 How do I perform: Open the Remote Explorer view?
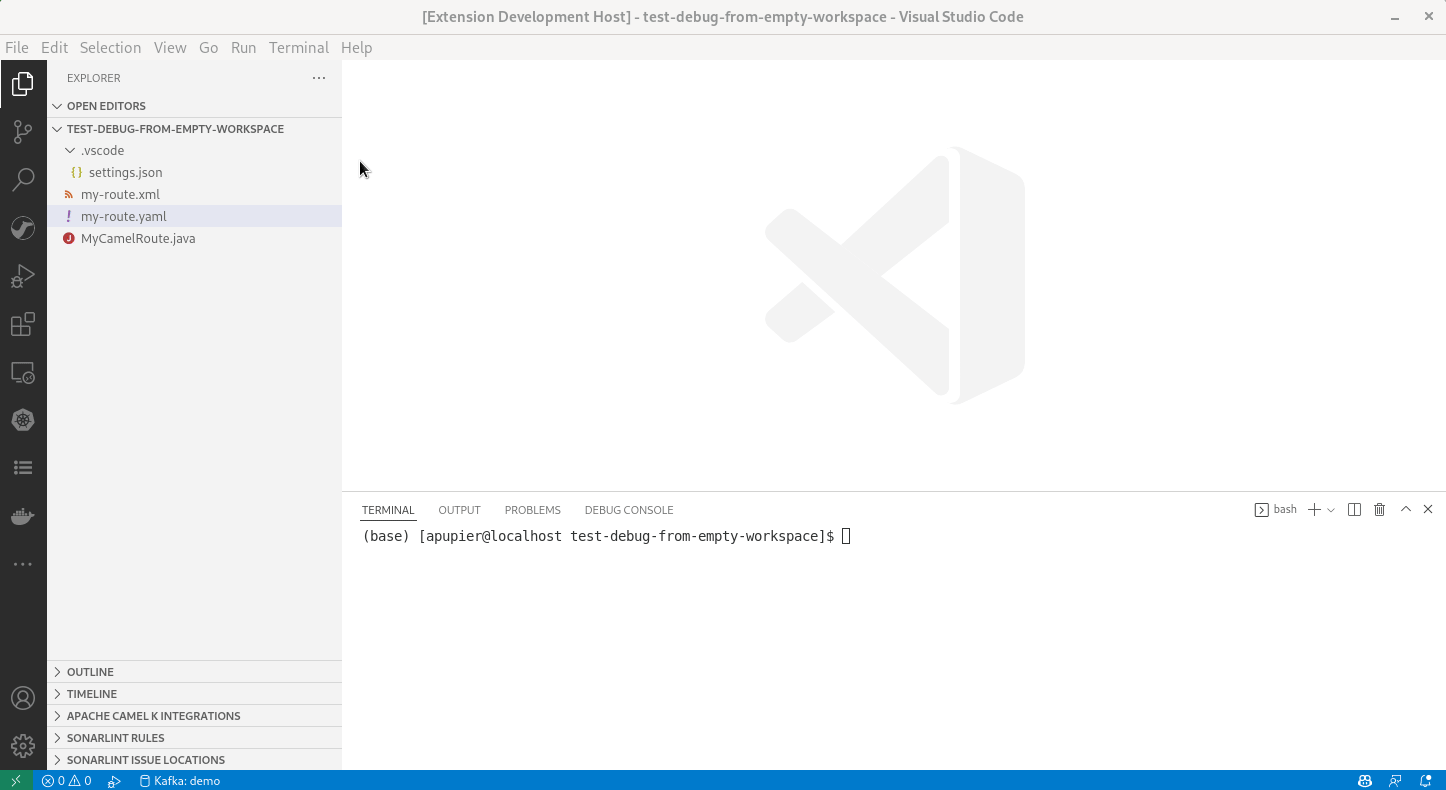pyautogui.click(x=23, y=371)
